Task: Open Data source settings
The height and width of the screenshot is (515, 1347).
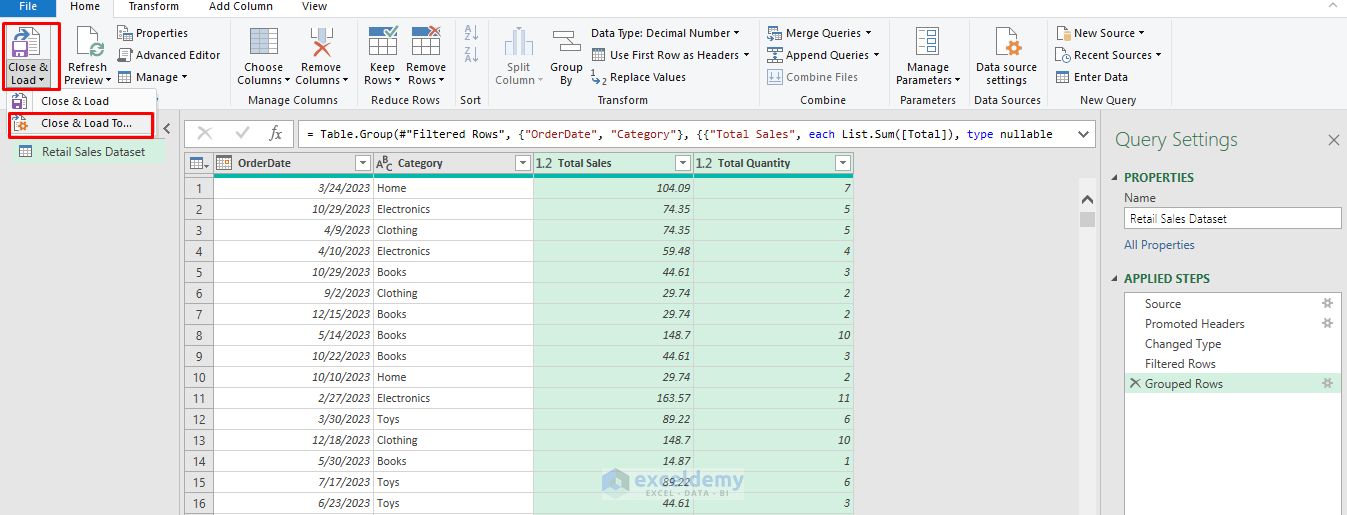Action: click(1006, 56)
